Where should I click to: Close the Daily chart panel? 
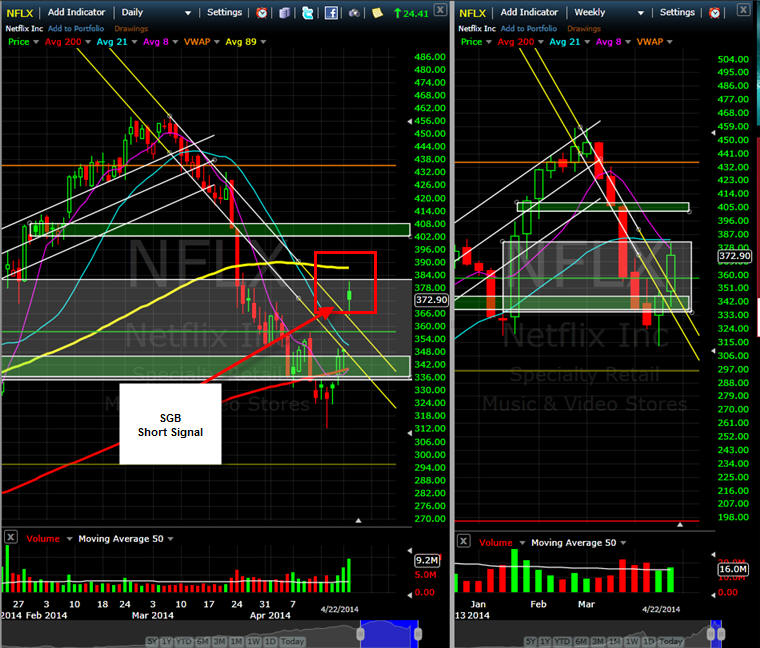tap(440, 9)
